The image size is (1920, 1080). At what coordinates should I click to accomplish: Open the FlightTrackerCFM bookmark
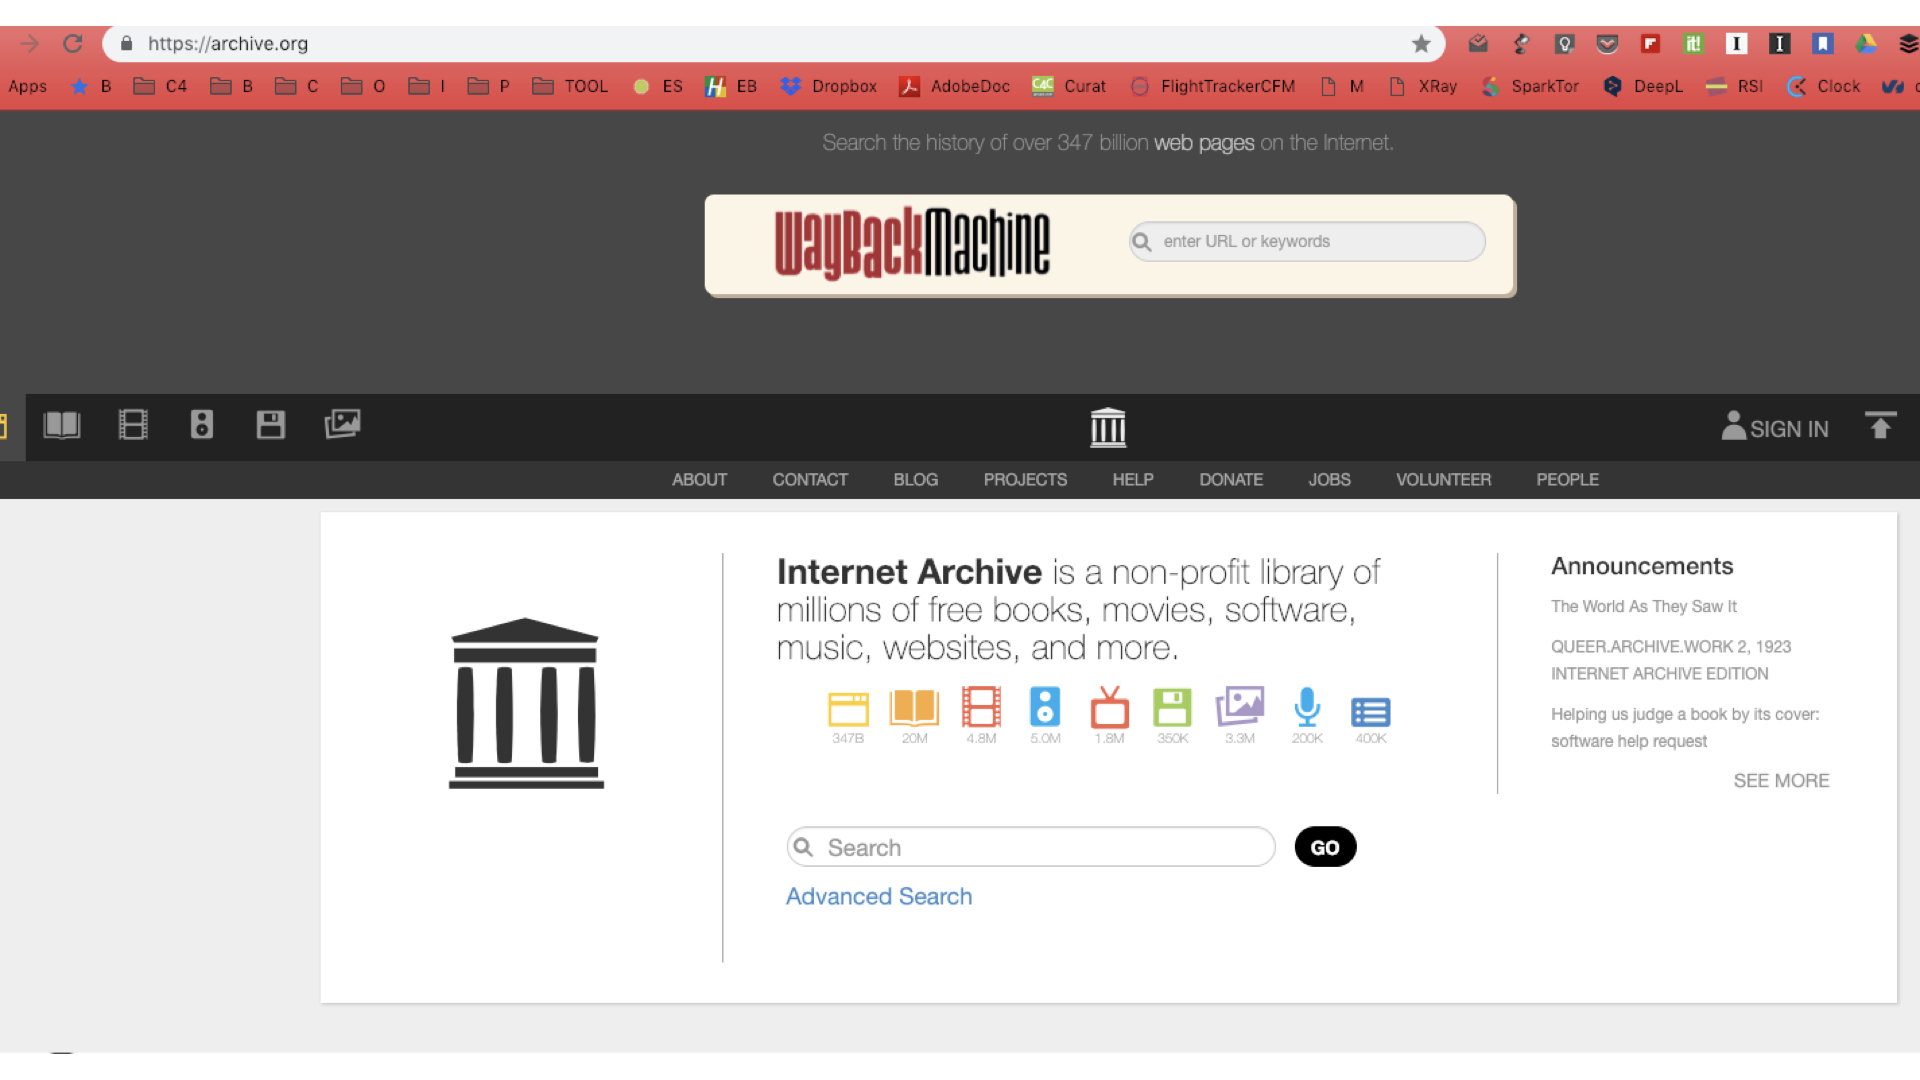[1213, 86]
